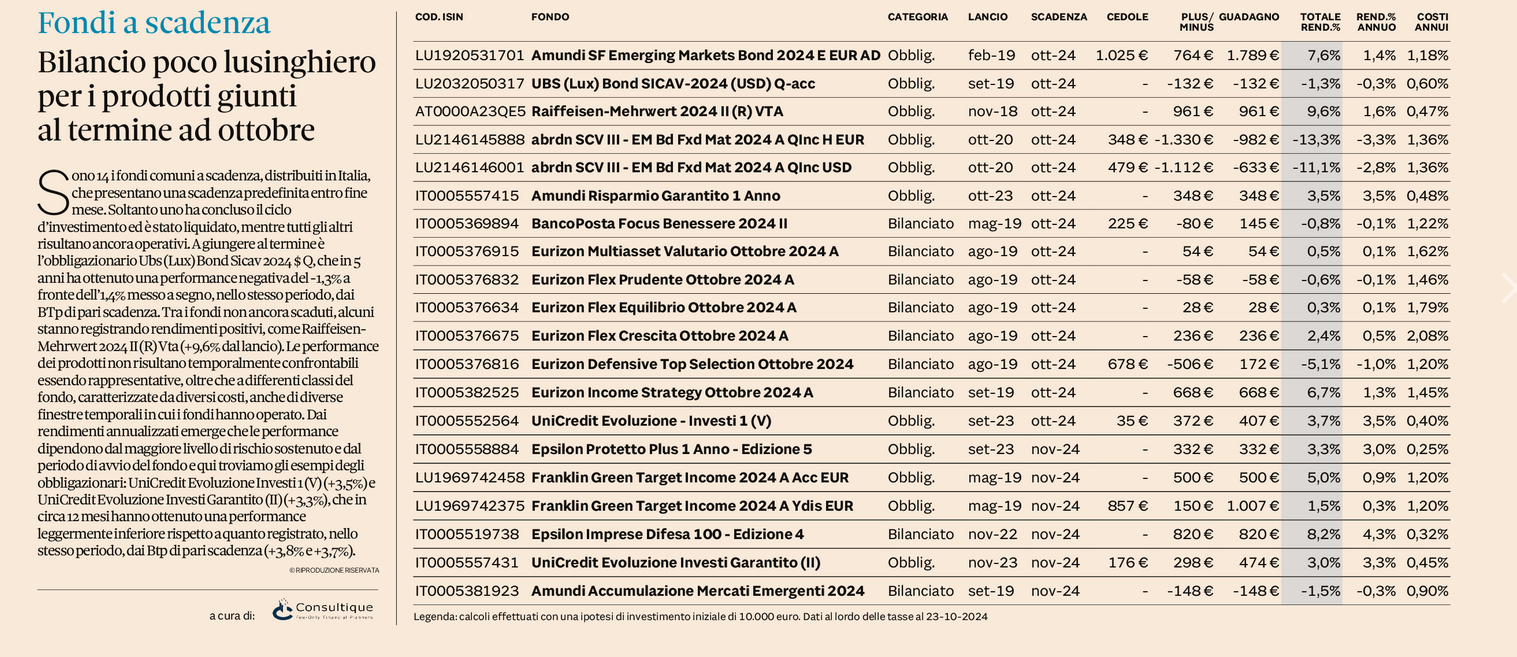Click fund 'Eurizon Flex Crescita Ottobre 2024 A'
The height and width of the screenshot is (657, 1517).
pos(660,336)
